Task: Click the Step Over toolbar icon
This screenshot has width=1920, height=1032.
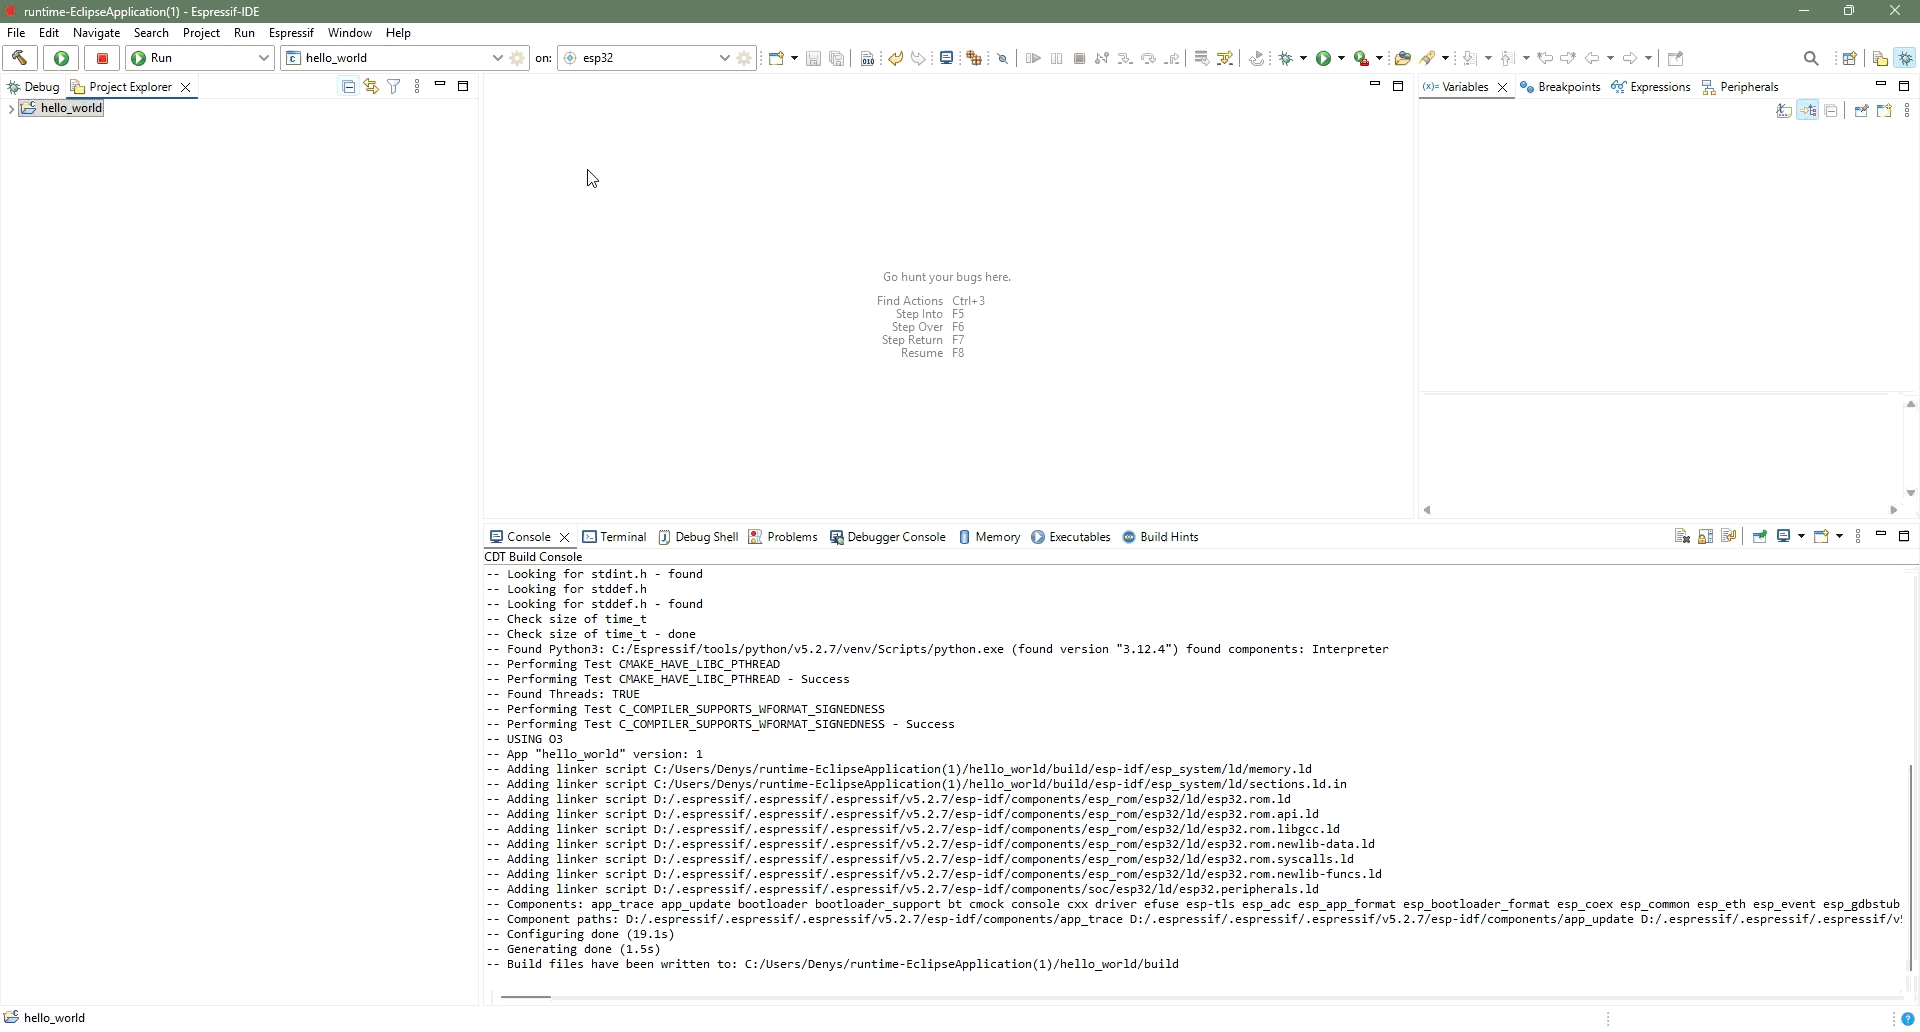Action: pos(1148,59)
